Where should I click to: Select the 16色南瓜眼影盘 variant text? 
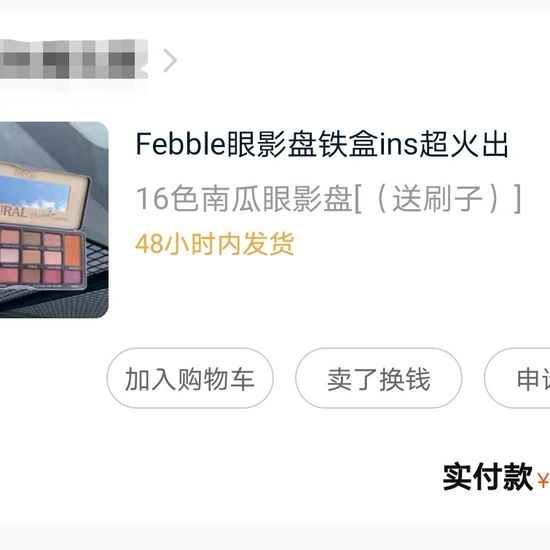tap(244, 199)
